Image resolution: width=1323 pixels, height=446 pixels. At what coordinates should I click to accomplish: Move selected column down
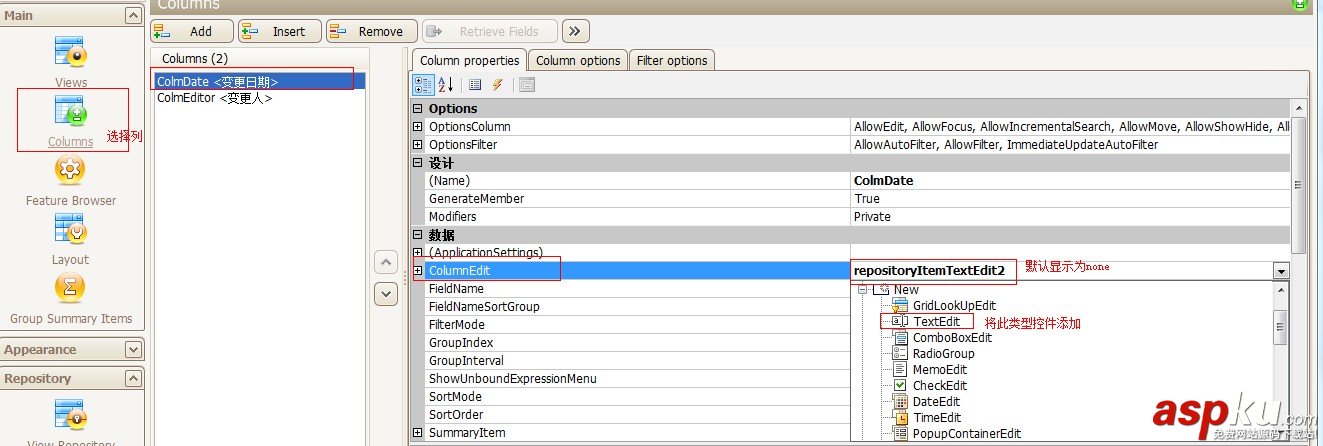[x=386, y=294]
